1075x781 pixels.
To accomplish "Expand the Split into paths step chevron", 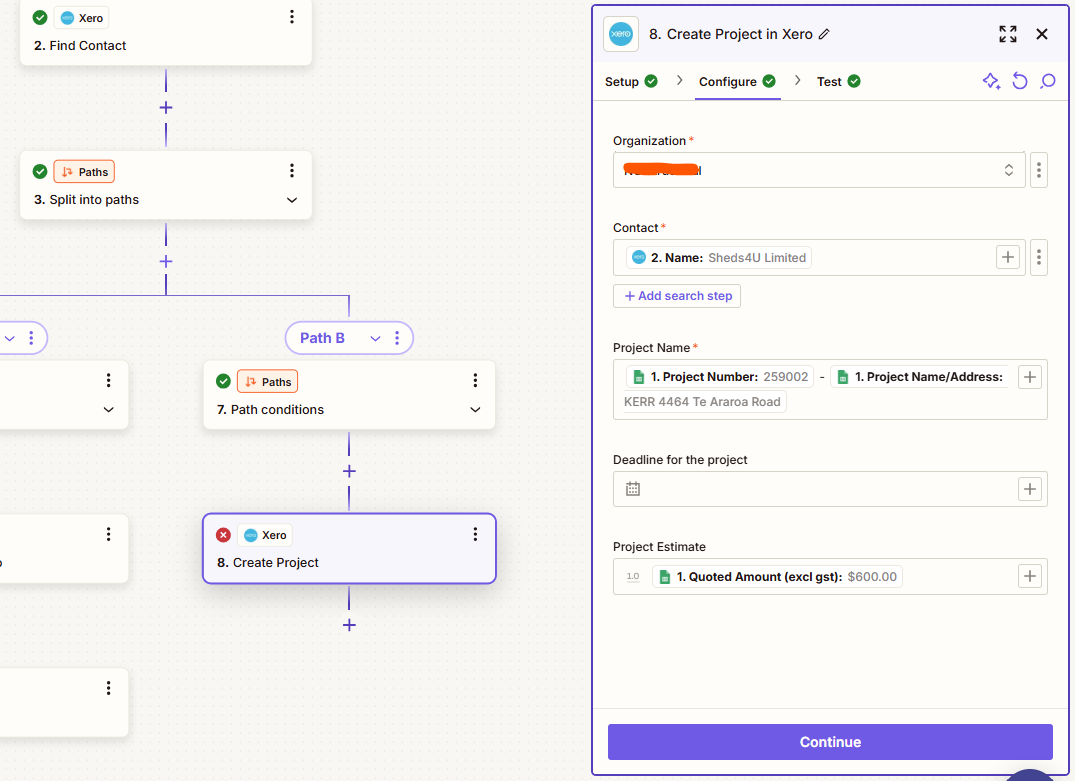I will coord(292,200).
